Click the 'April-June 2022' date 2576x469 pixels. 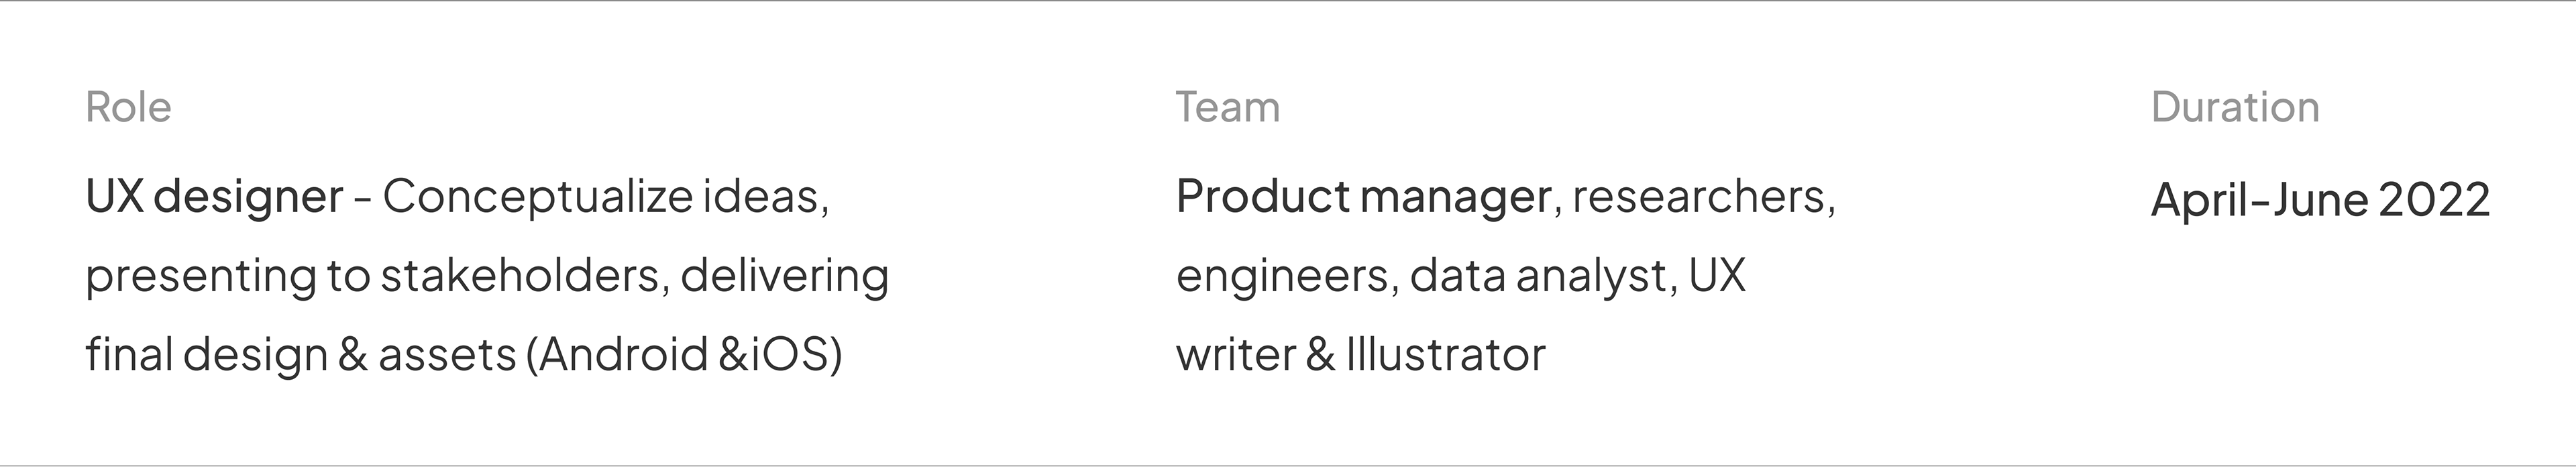pos(2320,200)
